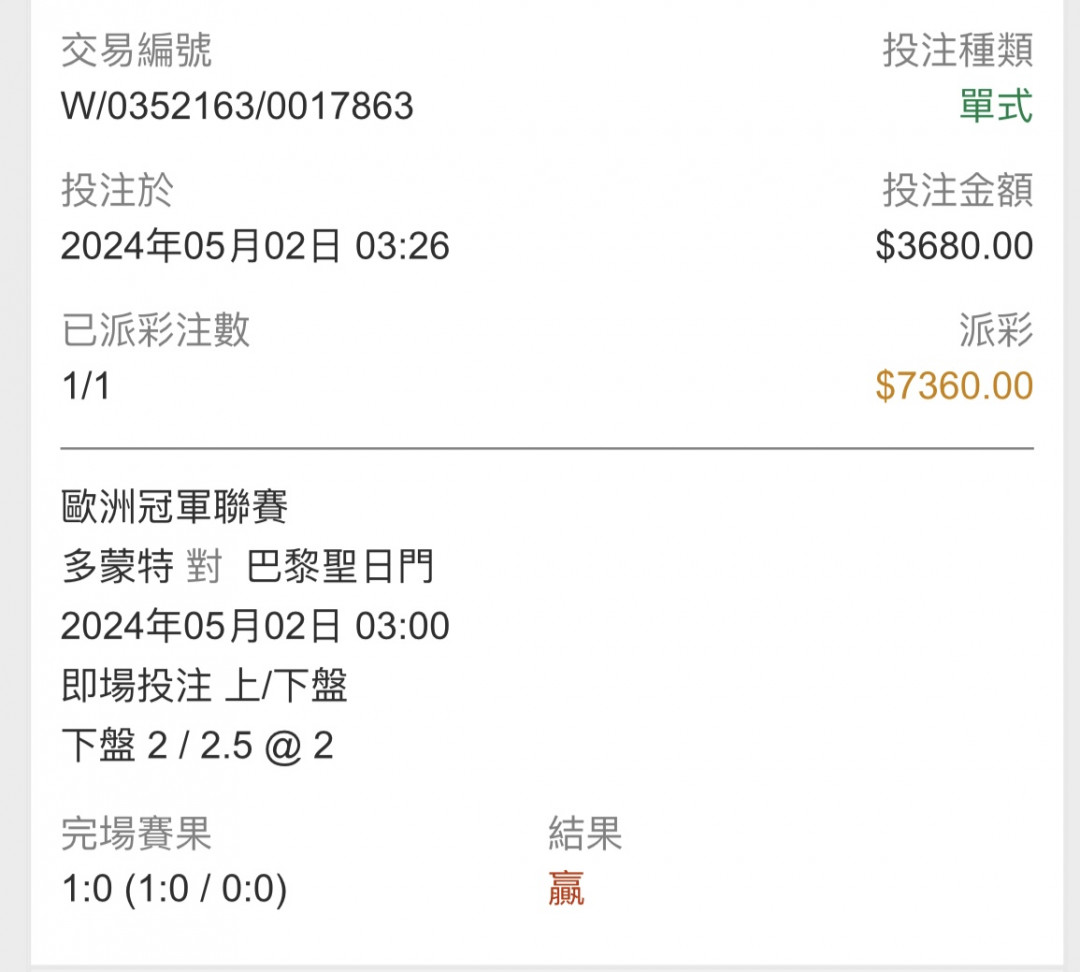Click the payout amount $7360.00
Image resolution: width=1080 pixels, height=972 pixels.
click(x=954, y=386)
